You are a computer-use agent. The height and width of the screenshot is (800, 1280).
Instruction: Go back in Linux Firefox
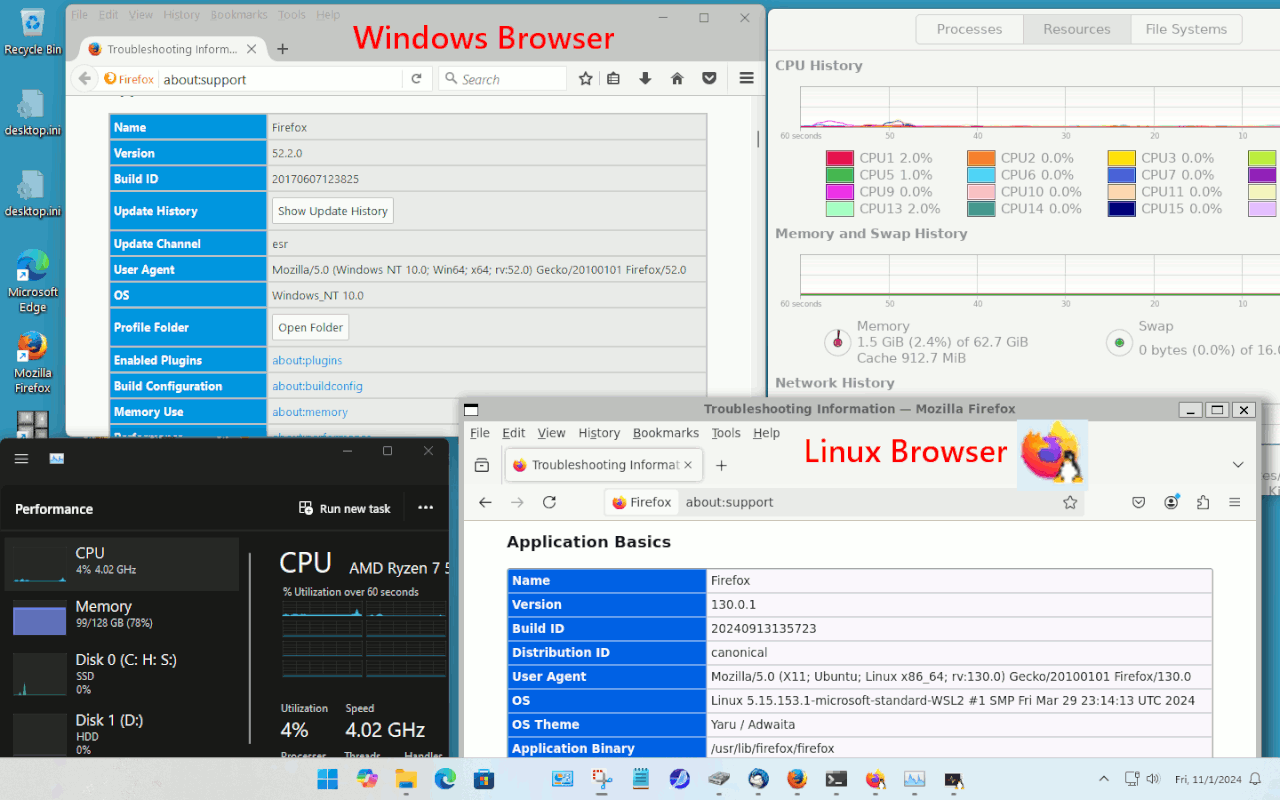[485, 502]
